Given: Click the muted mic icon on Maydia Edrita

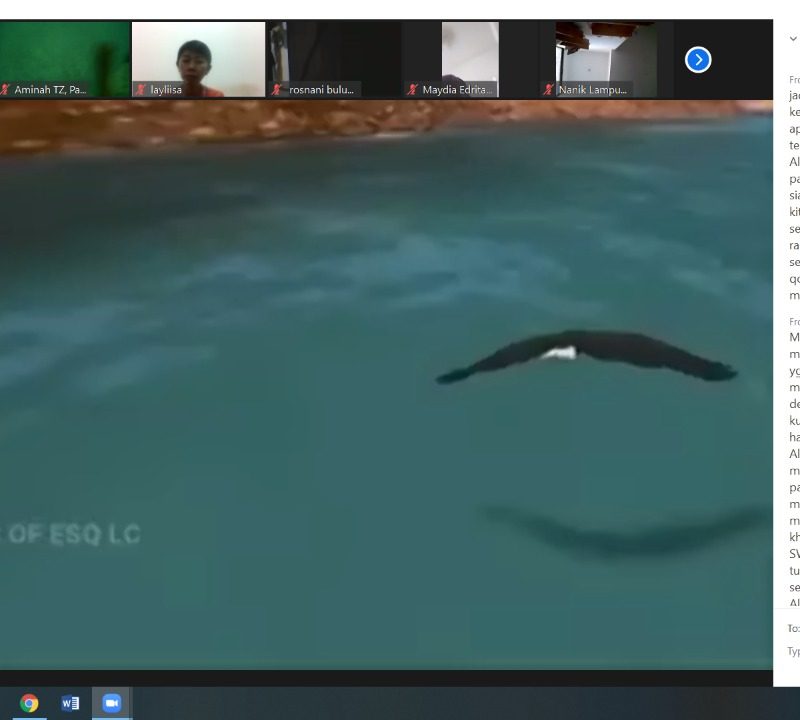Looking at the screenshot, I should click(412, 90).
